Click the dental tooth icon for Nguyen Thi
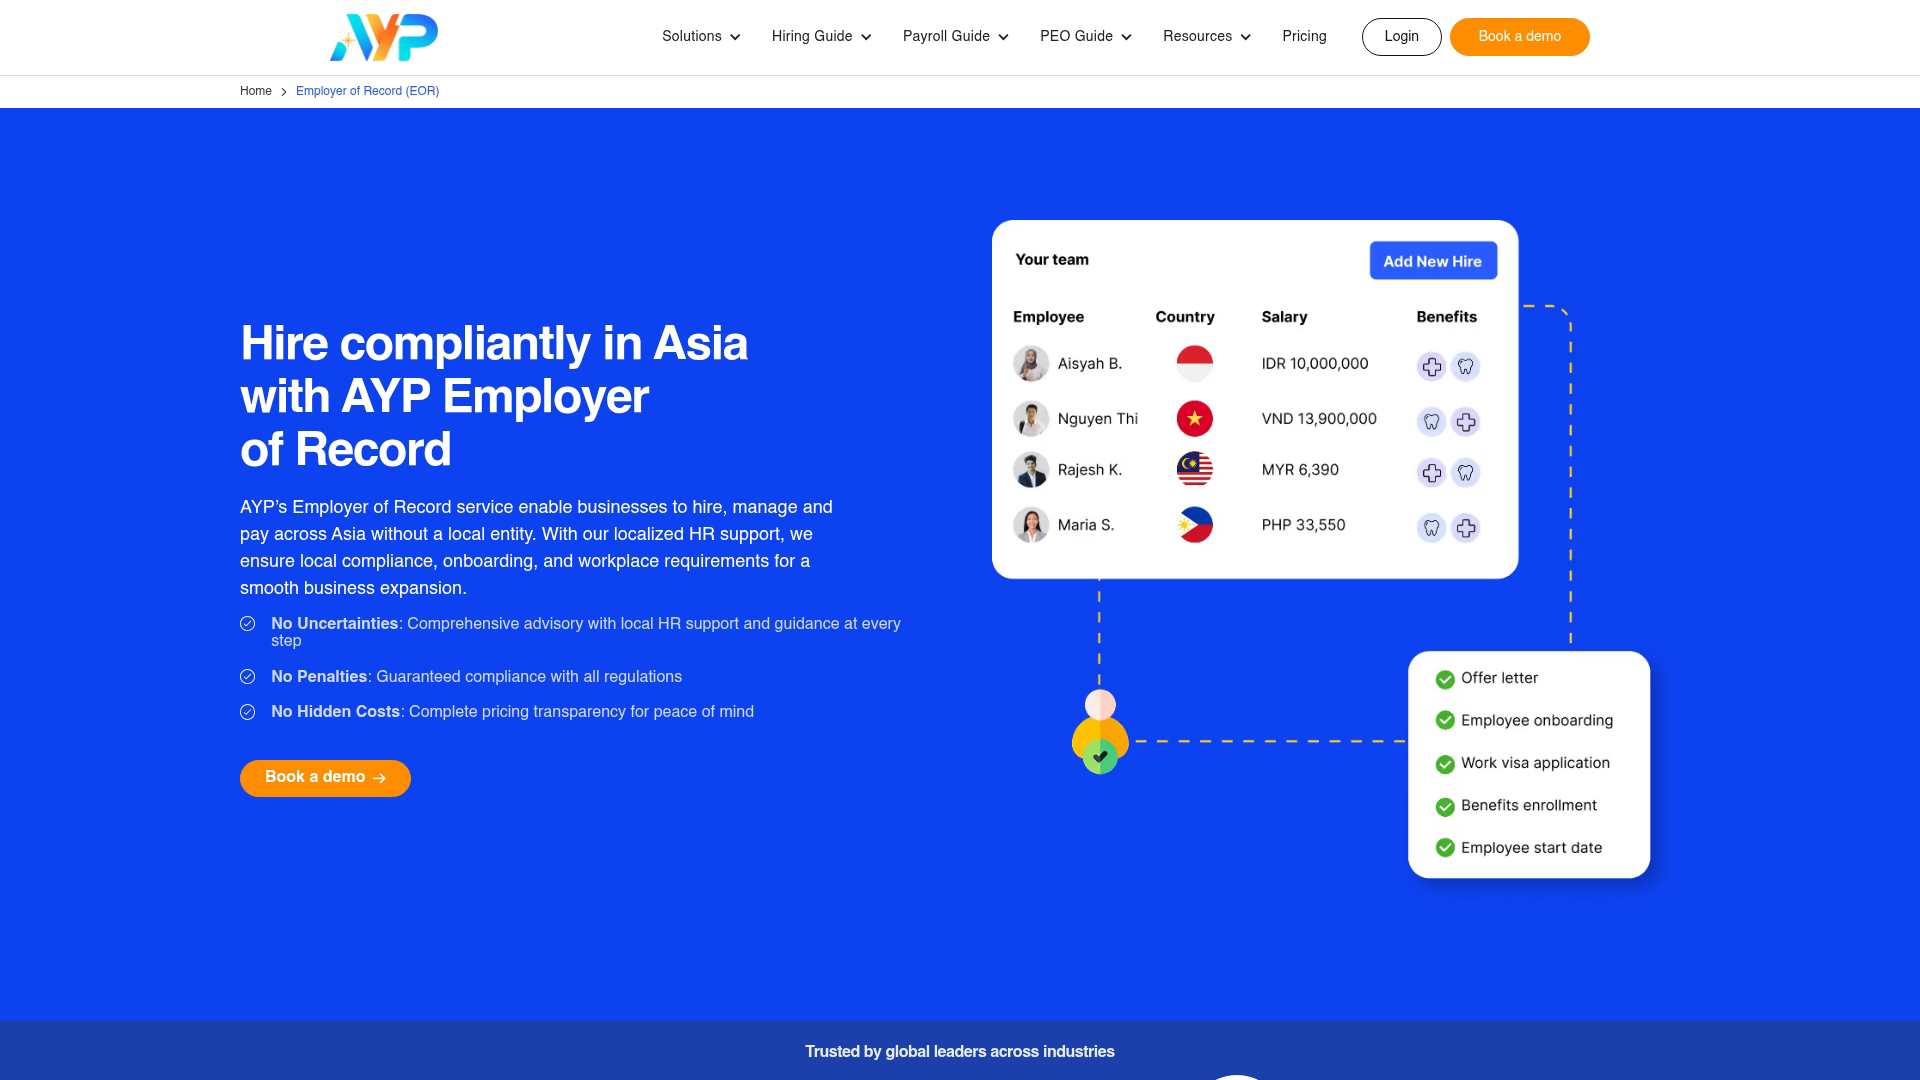 (1434, 422)
